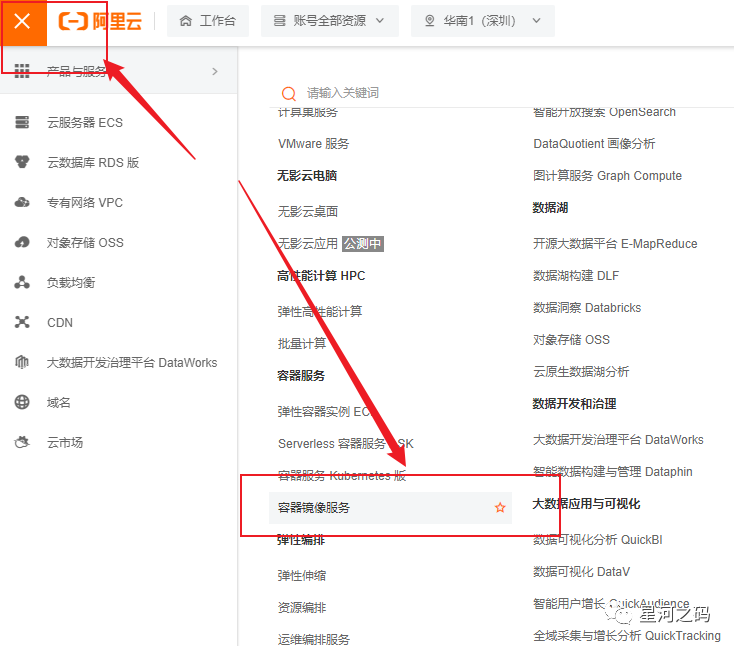Click the CDN network icon
Viewport: 734px width, 646px height.
click(x=22, y=322)
